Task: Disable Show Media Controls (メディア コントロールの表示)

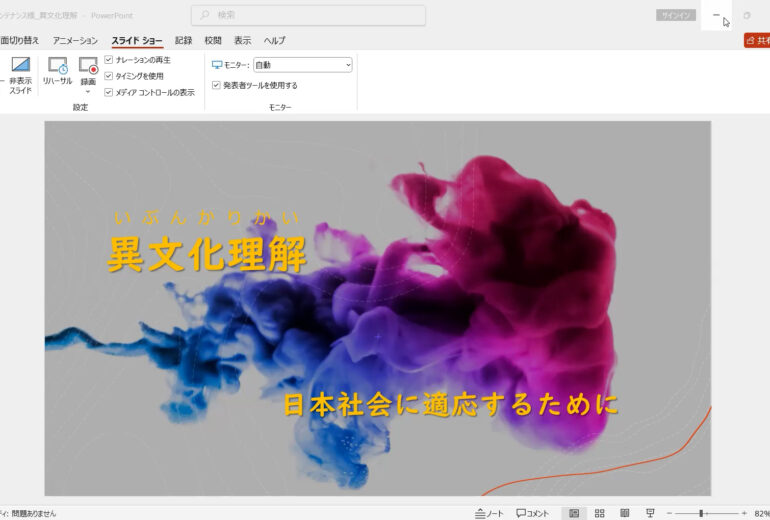Action: point(109,92)
